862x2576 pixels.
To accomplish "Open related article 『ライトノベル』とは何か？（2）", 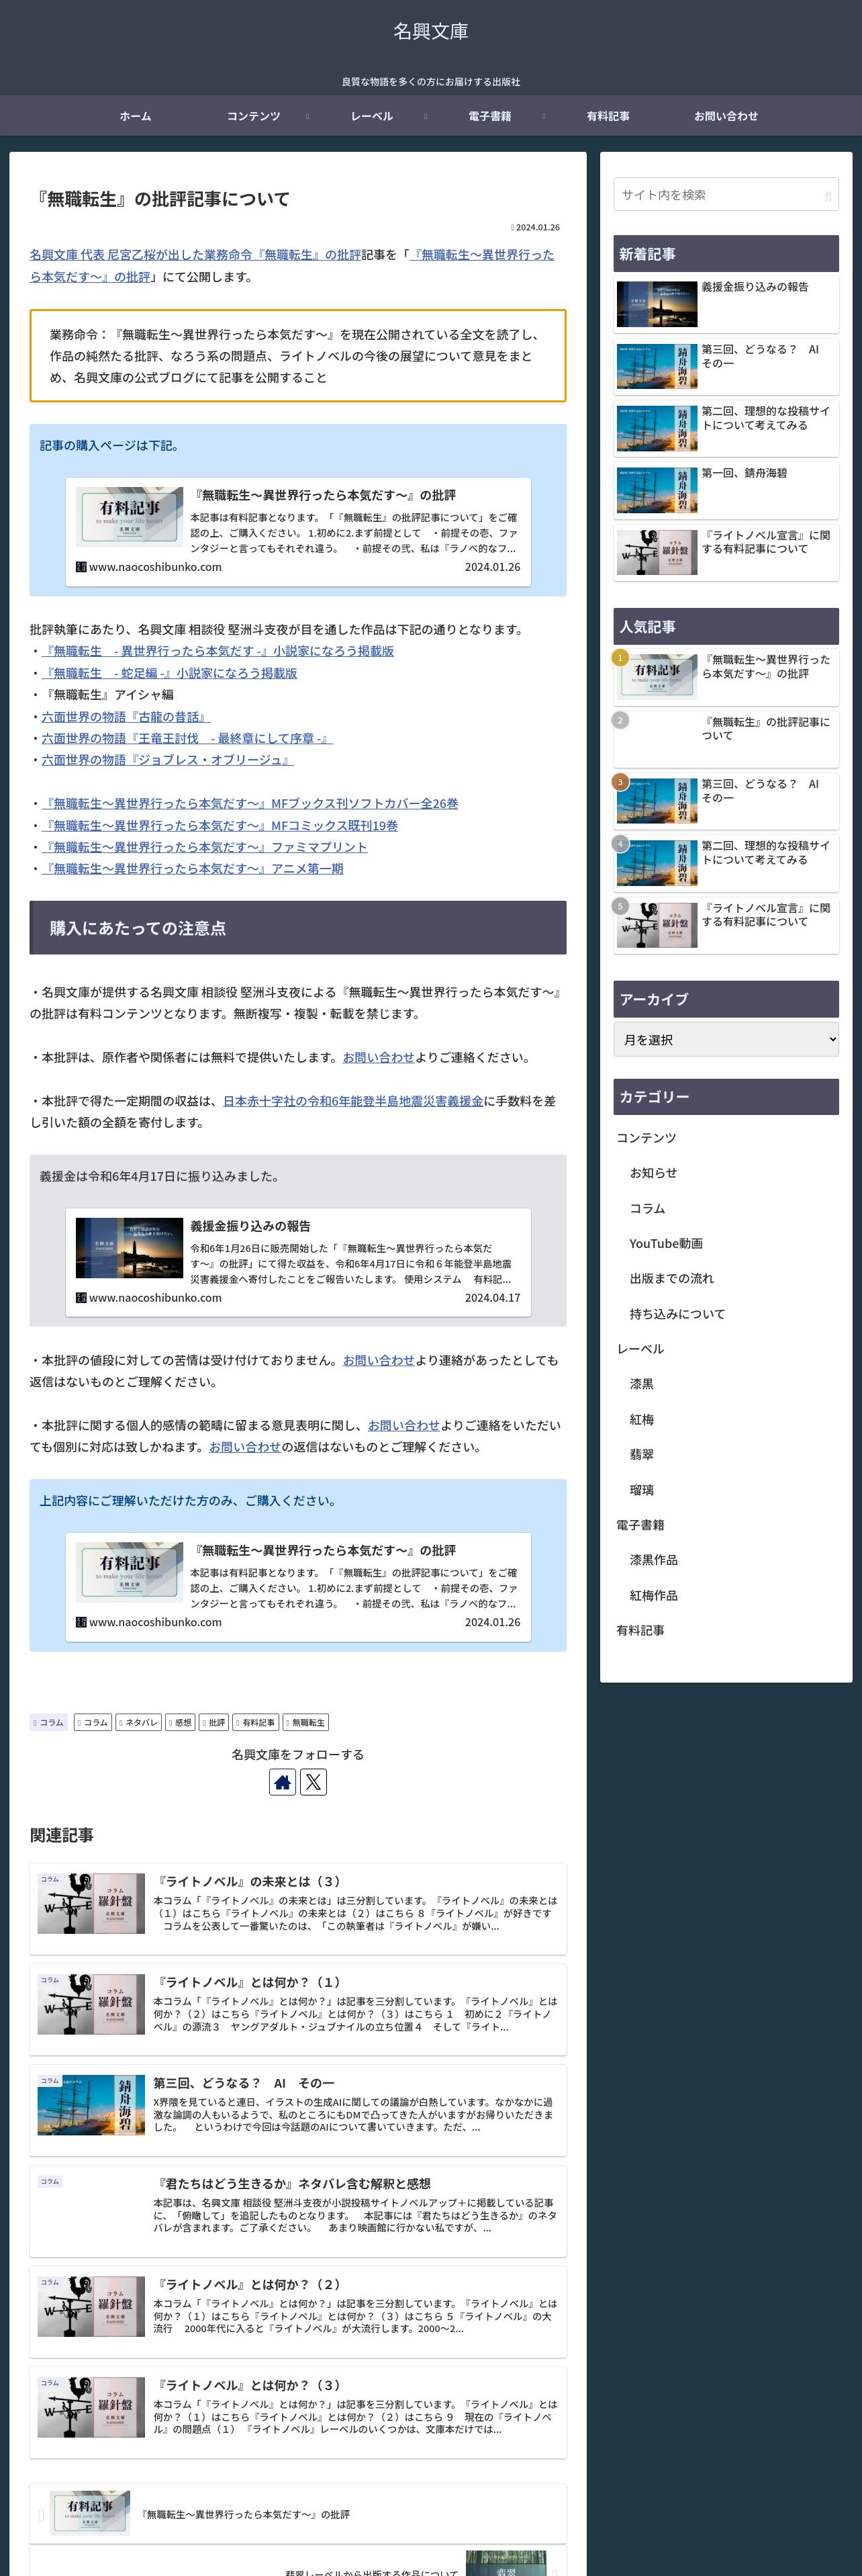I will coord(298,2312).
